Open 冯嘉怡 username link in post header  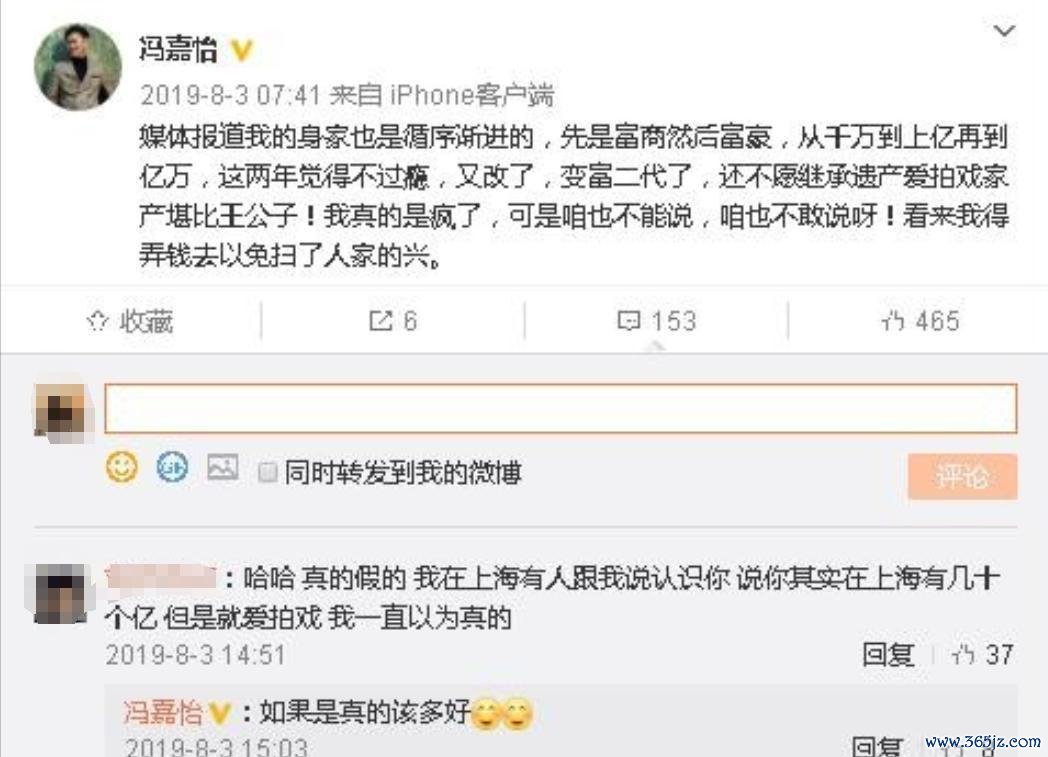(x=178, y=49)
